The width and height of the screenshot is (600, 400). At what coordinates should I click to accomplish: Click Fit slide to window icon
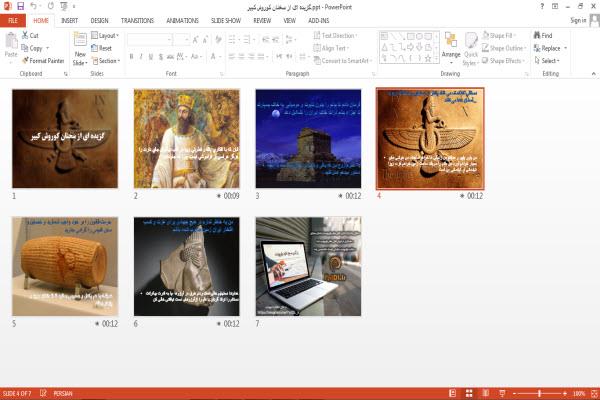(x=594, y=393)
